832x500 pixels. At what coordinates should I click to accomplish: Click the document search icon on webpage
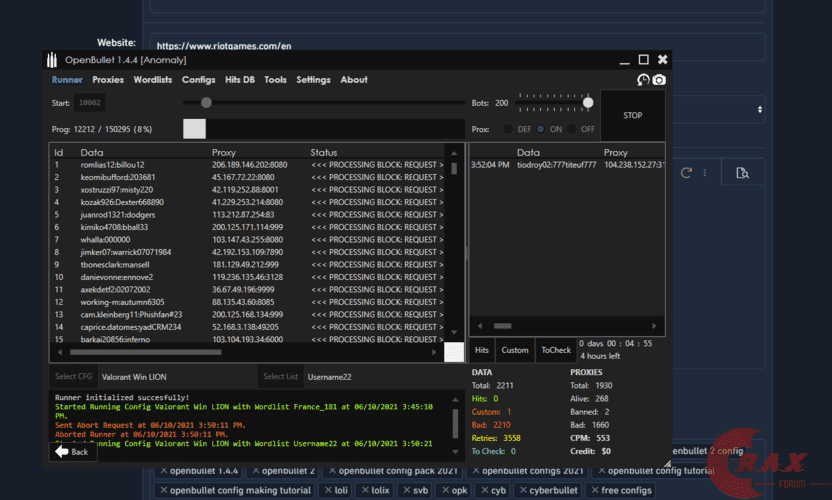(x=742, y=173)
